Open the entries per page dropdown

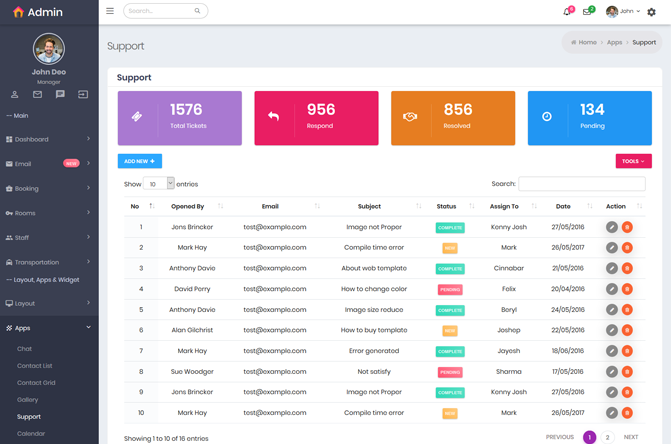coord(159,184)
